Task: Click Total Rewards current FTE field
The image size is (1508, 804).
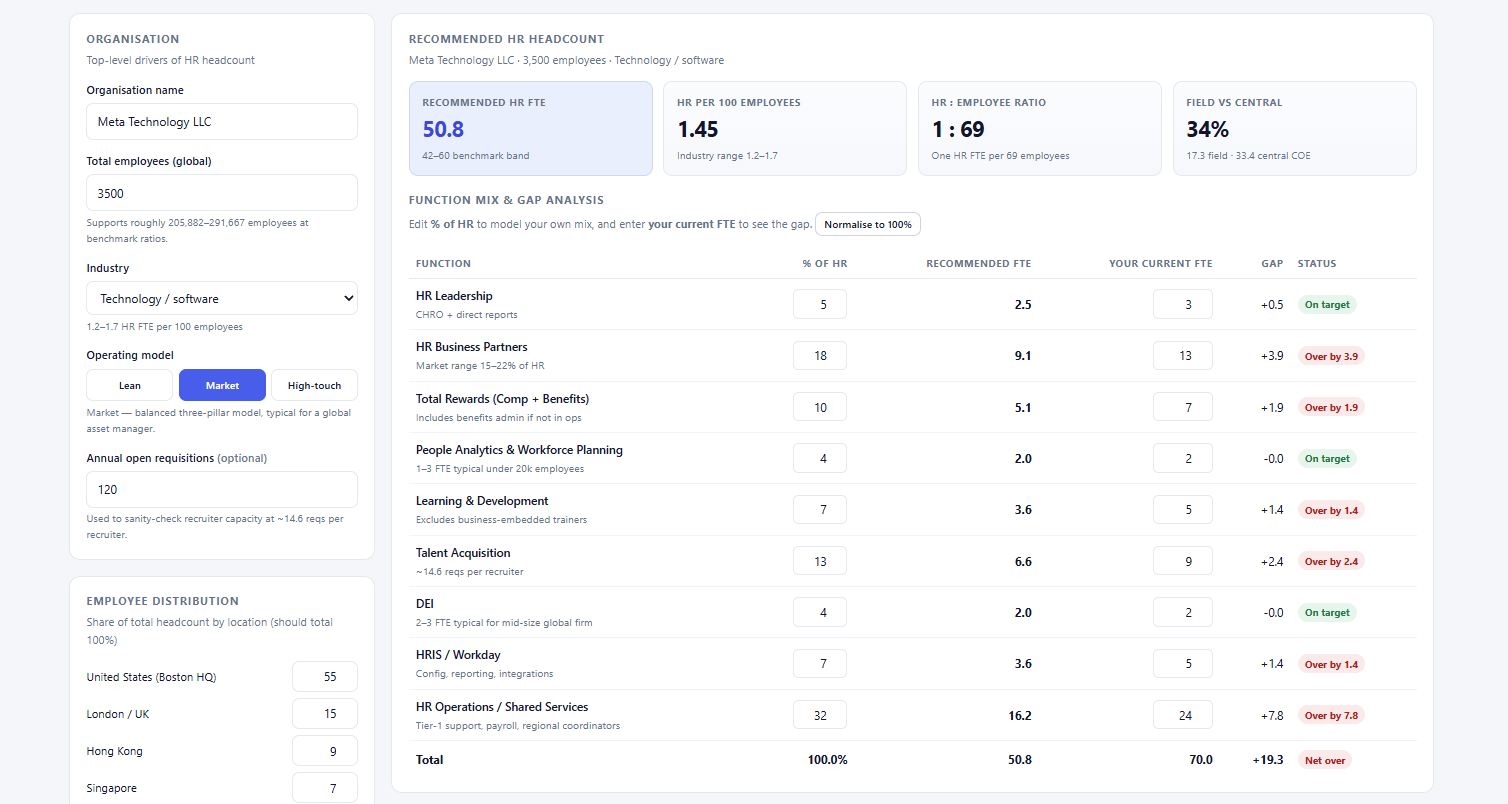Action: pyautogui.click(x=1183, y=407)
